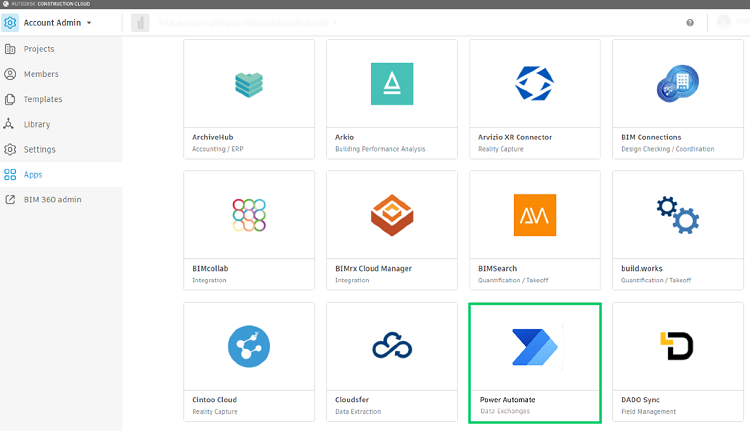Click the Account Admin gear icon
Image resolution: width=750 pixels, height=431 pixels.
coord(10,22)
